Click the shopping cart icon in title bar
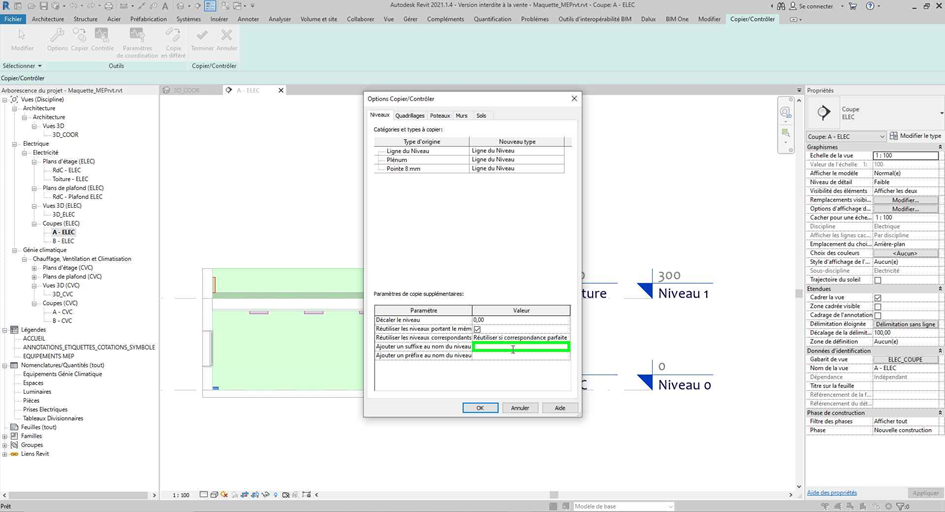This screenshot has height=512, width=945. tap(853, 6)
